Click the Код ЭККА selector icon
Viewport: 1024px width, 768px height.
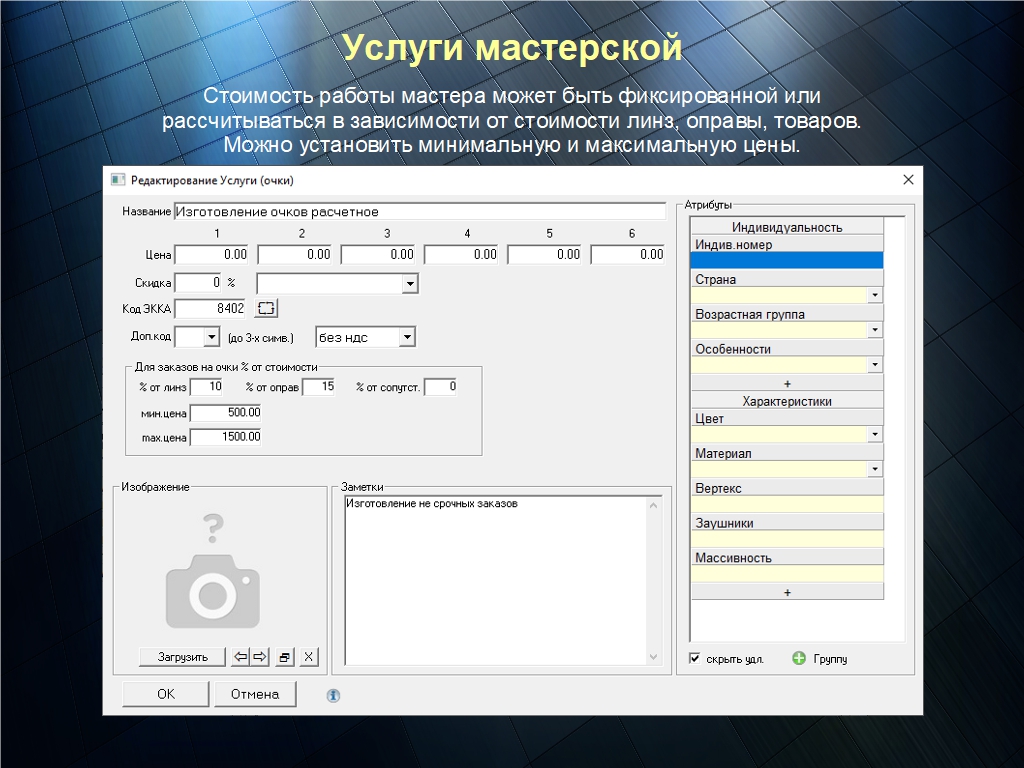point(266,309)
